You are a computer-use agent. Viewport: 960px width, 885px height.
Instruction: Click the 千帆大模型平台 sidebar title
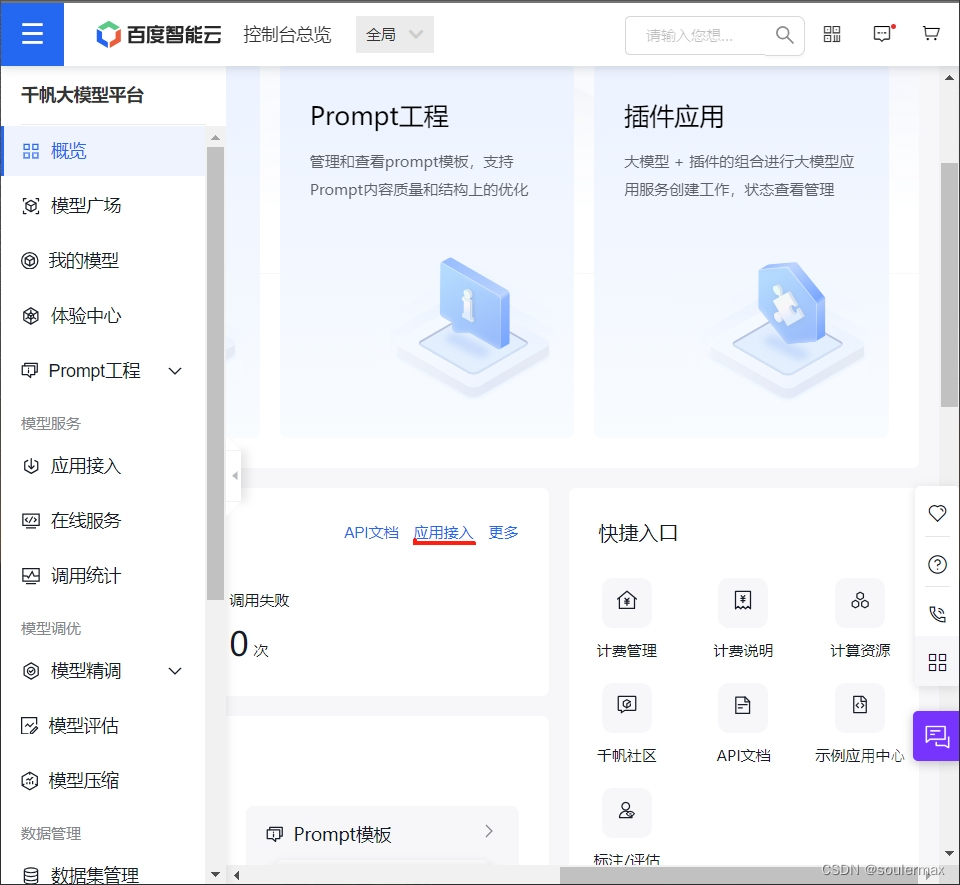pyautogui.click(x=82, y=95)
